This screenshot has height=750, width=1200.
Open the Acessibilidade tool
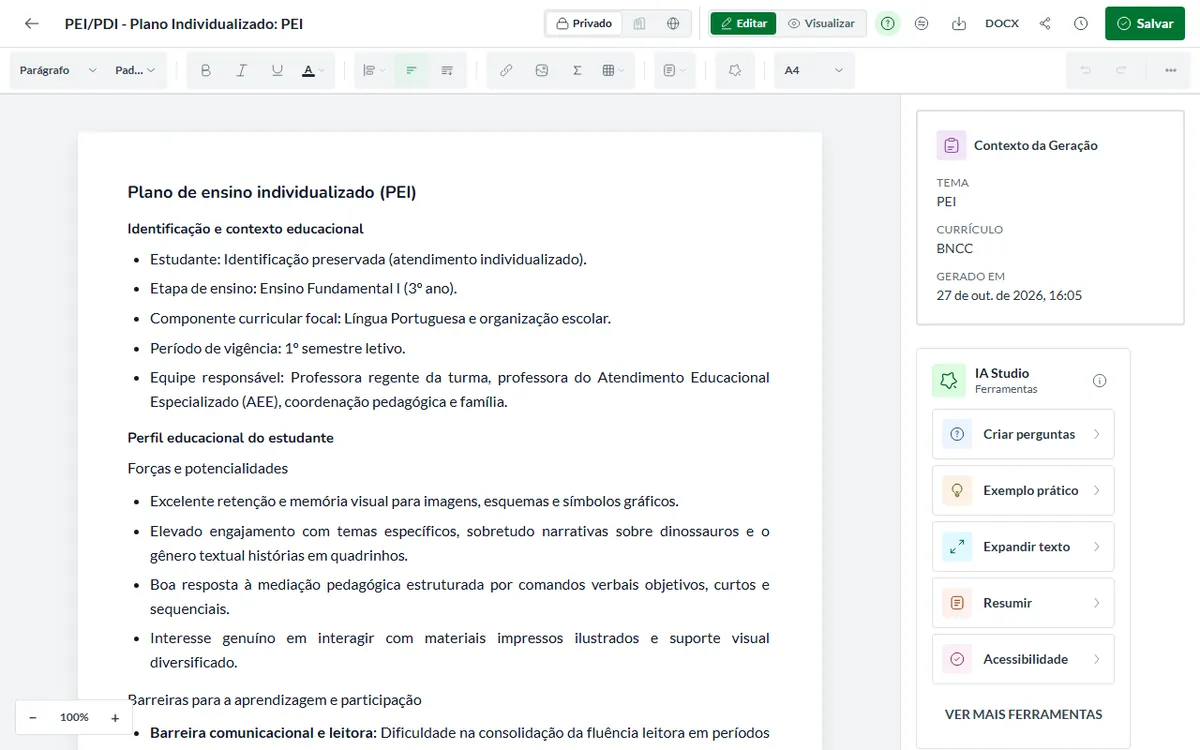(x=1023, y=659)
